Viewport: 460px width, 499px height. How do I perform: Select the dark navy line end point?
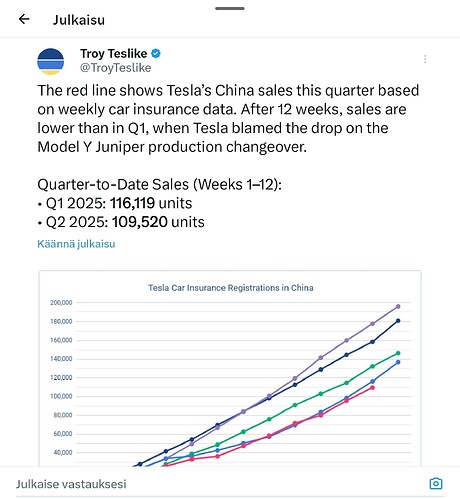coord(398,321)
